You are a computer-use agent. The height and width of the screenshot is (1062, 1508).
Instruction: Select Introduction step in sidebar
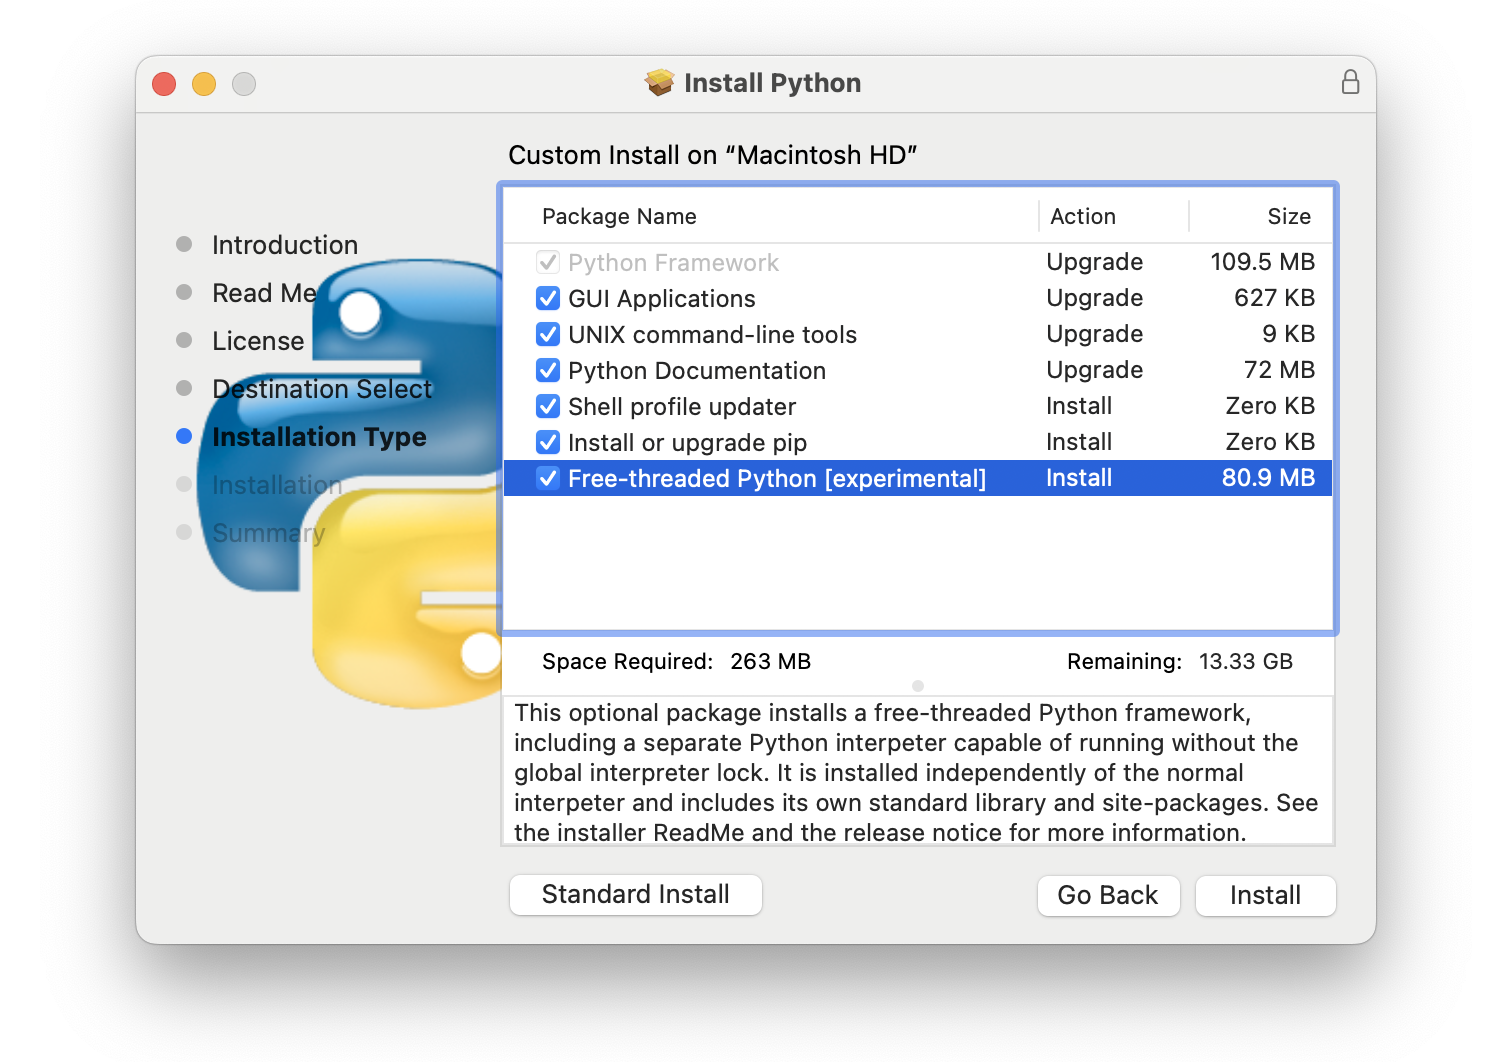point(285,244)
